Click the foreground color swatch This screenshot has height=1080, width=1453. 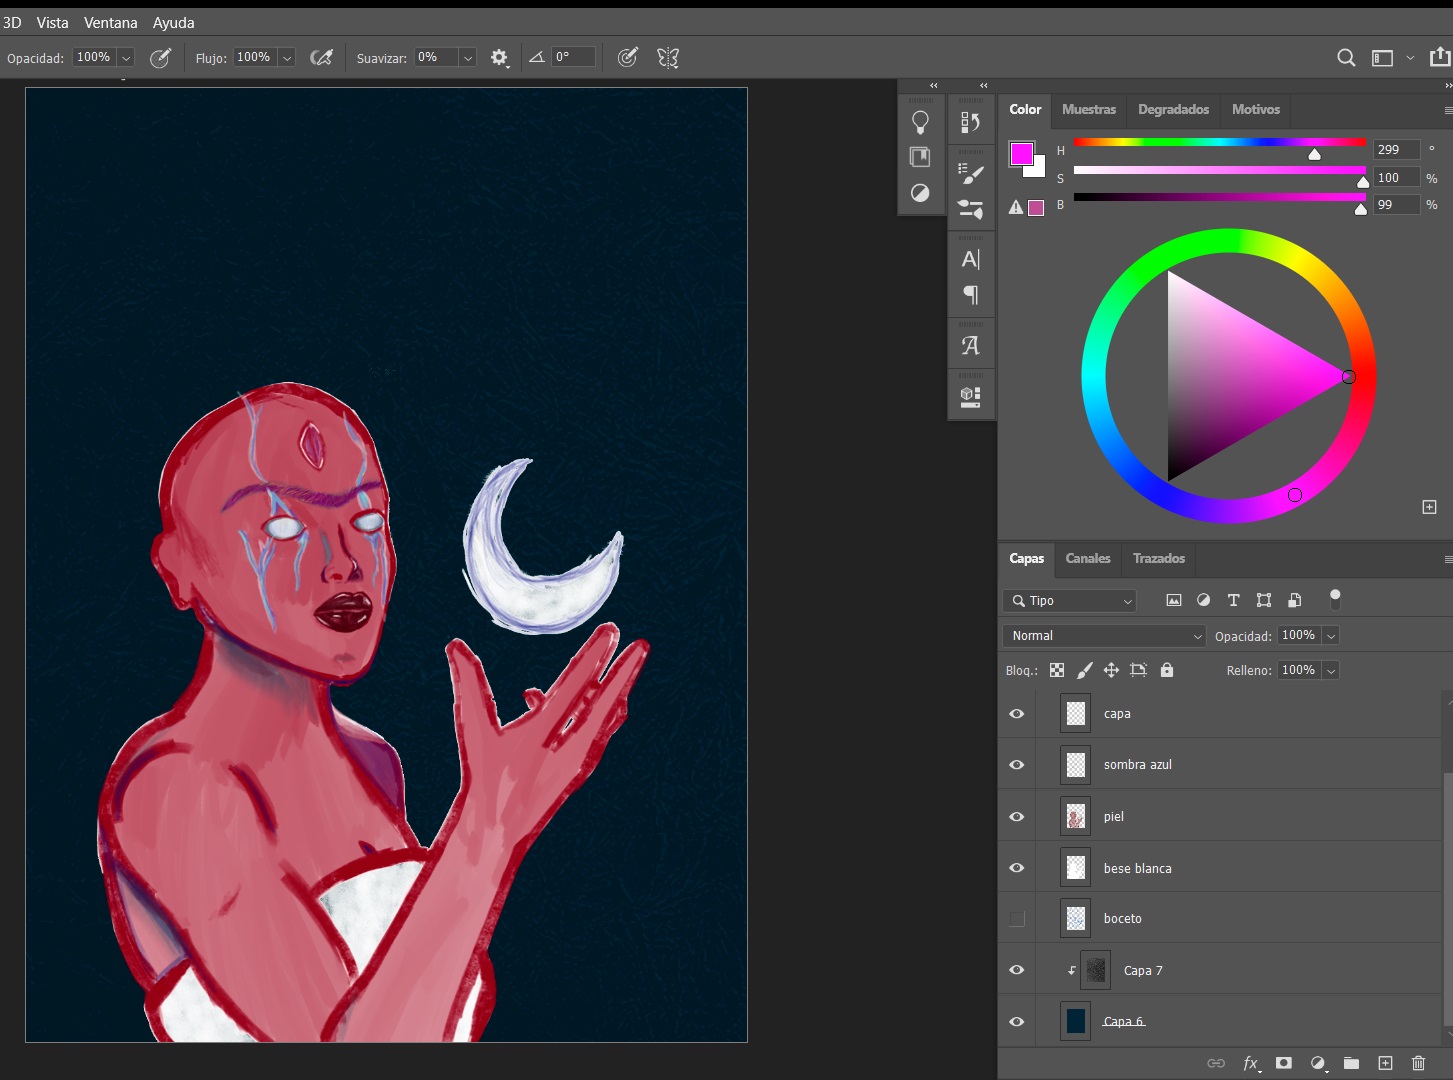coord(1021,153)
